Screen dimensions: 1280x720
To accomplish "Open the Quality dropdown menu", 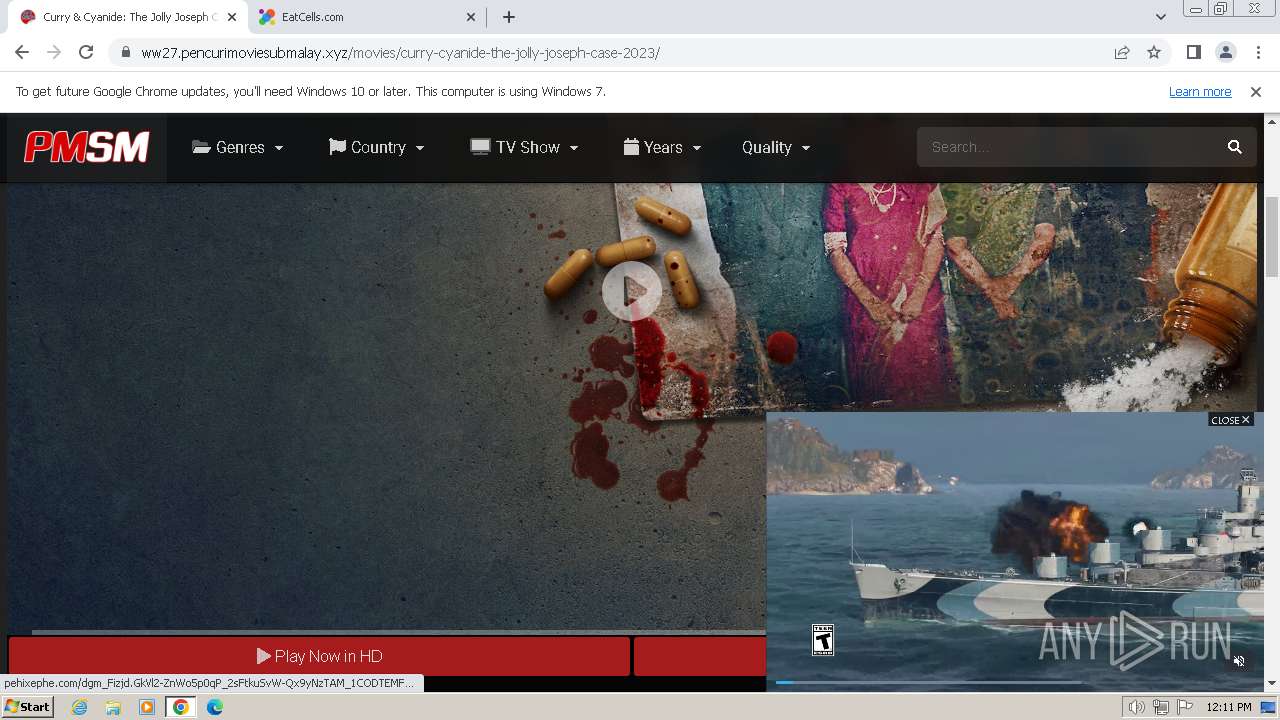I will pos(776,147).
